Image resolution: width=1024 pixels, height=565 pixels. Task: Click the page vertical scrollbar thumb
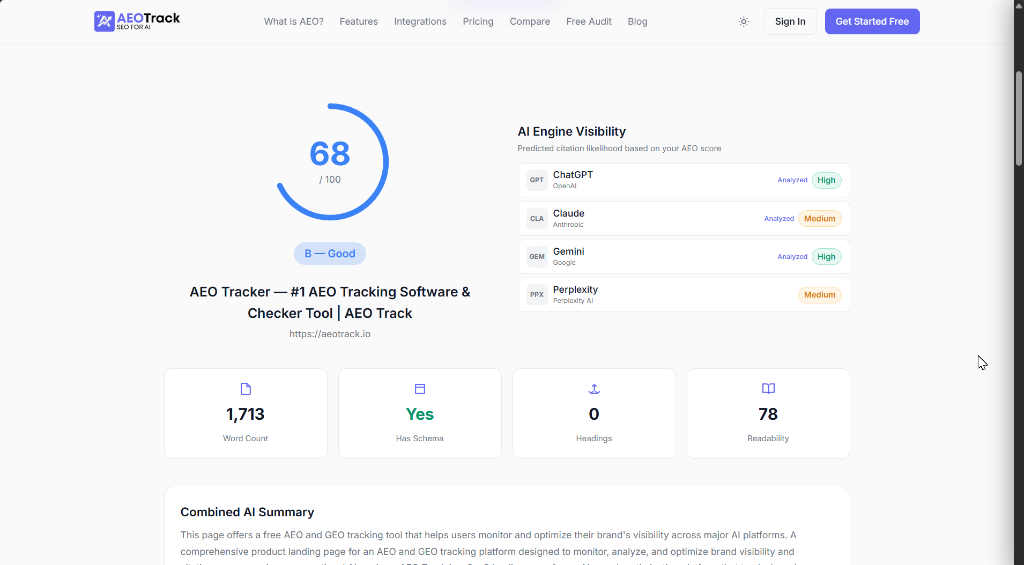[x=1019, y=116]
